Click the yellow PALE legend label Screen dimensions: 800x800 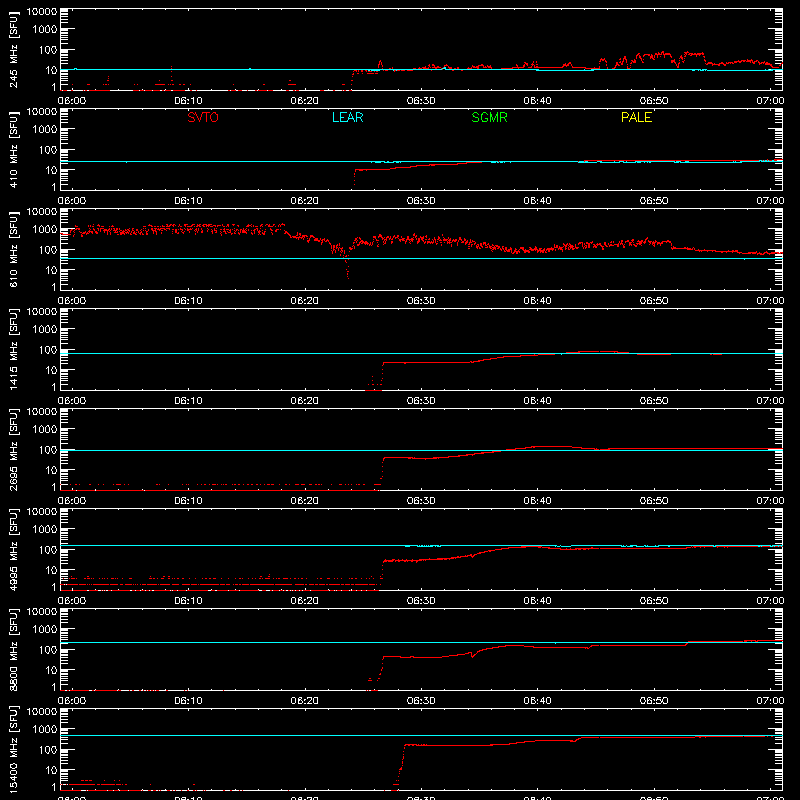pos(636,117)
